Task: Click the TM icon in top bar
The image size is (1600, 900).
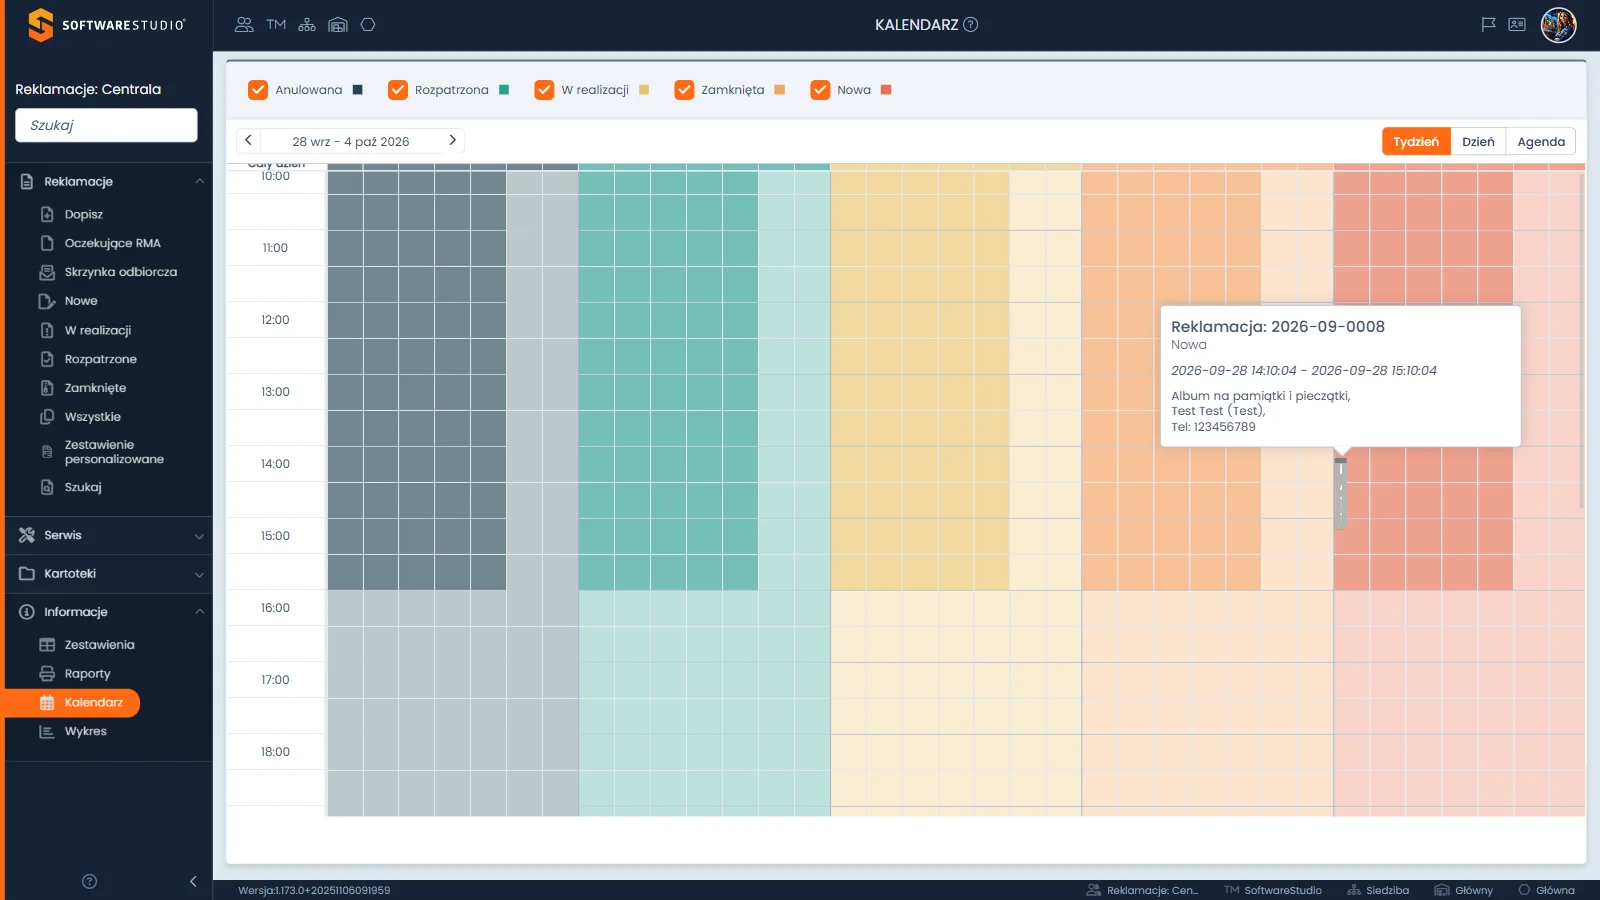Action: tap(276, 25)
